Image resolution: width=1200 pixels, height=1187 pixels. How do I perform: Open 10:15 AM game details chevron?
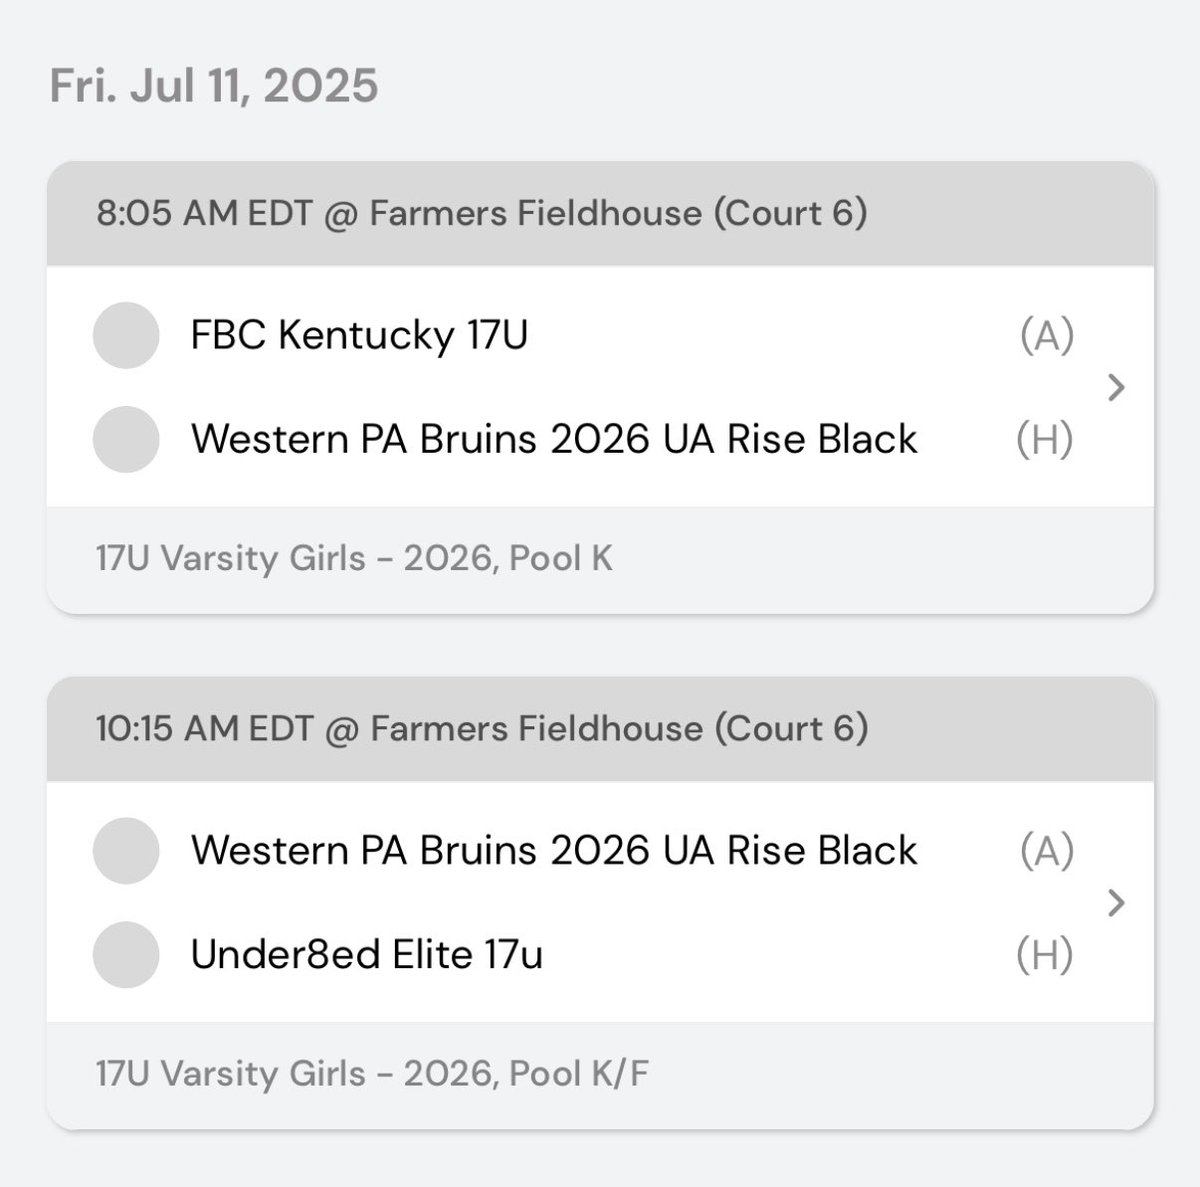(1117, 903)
